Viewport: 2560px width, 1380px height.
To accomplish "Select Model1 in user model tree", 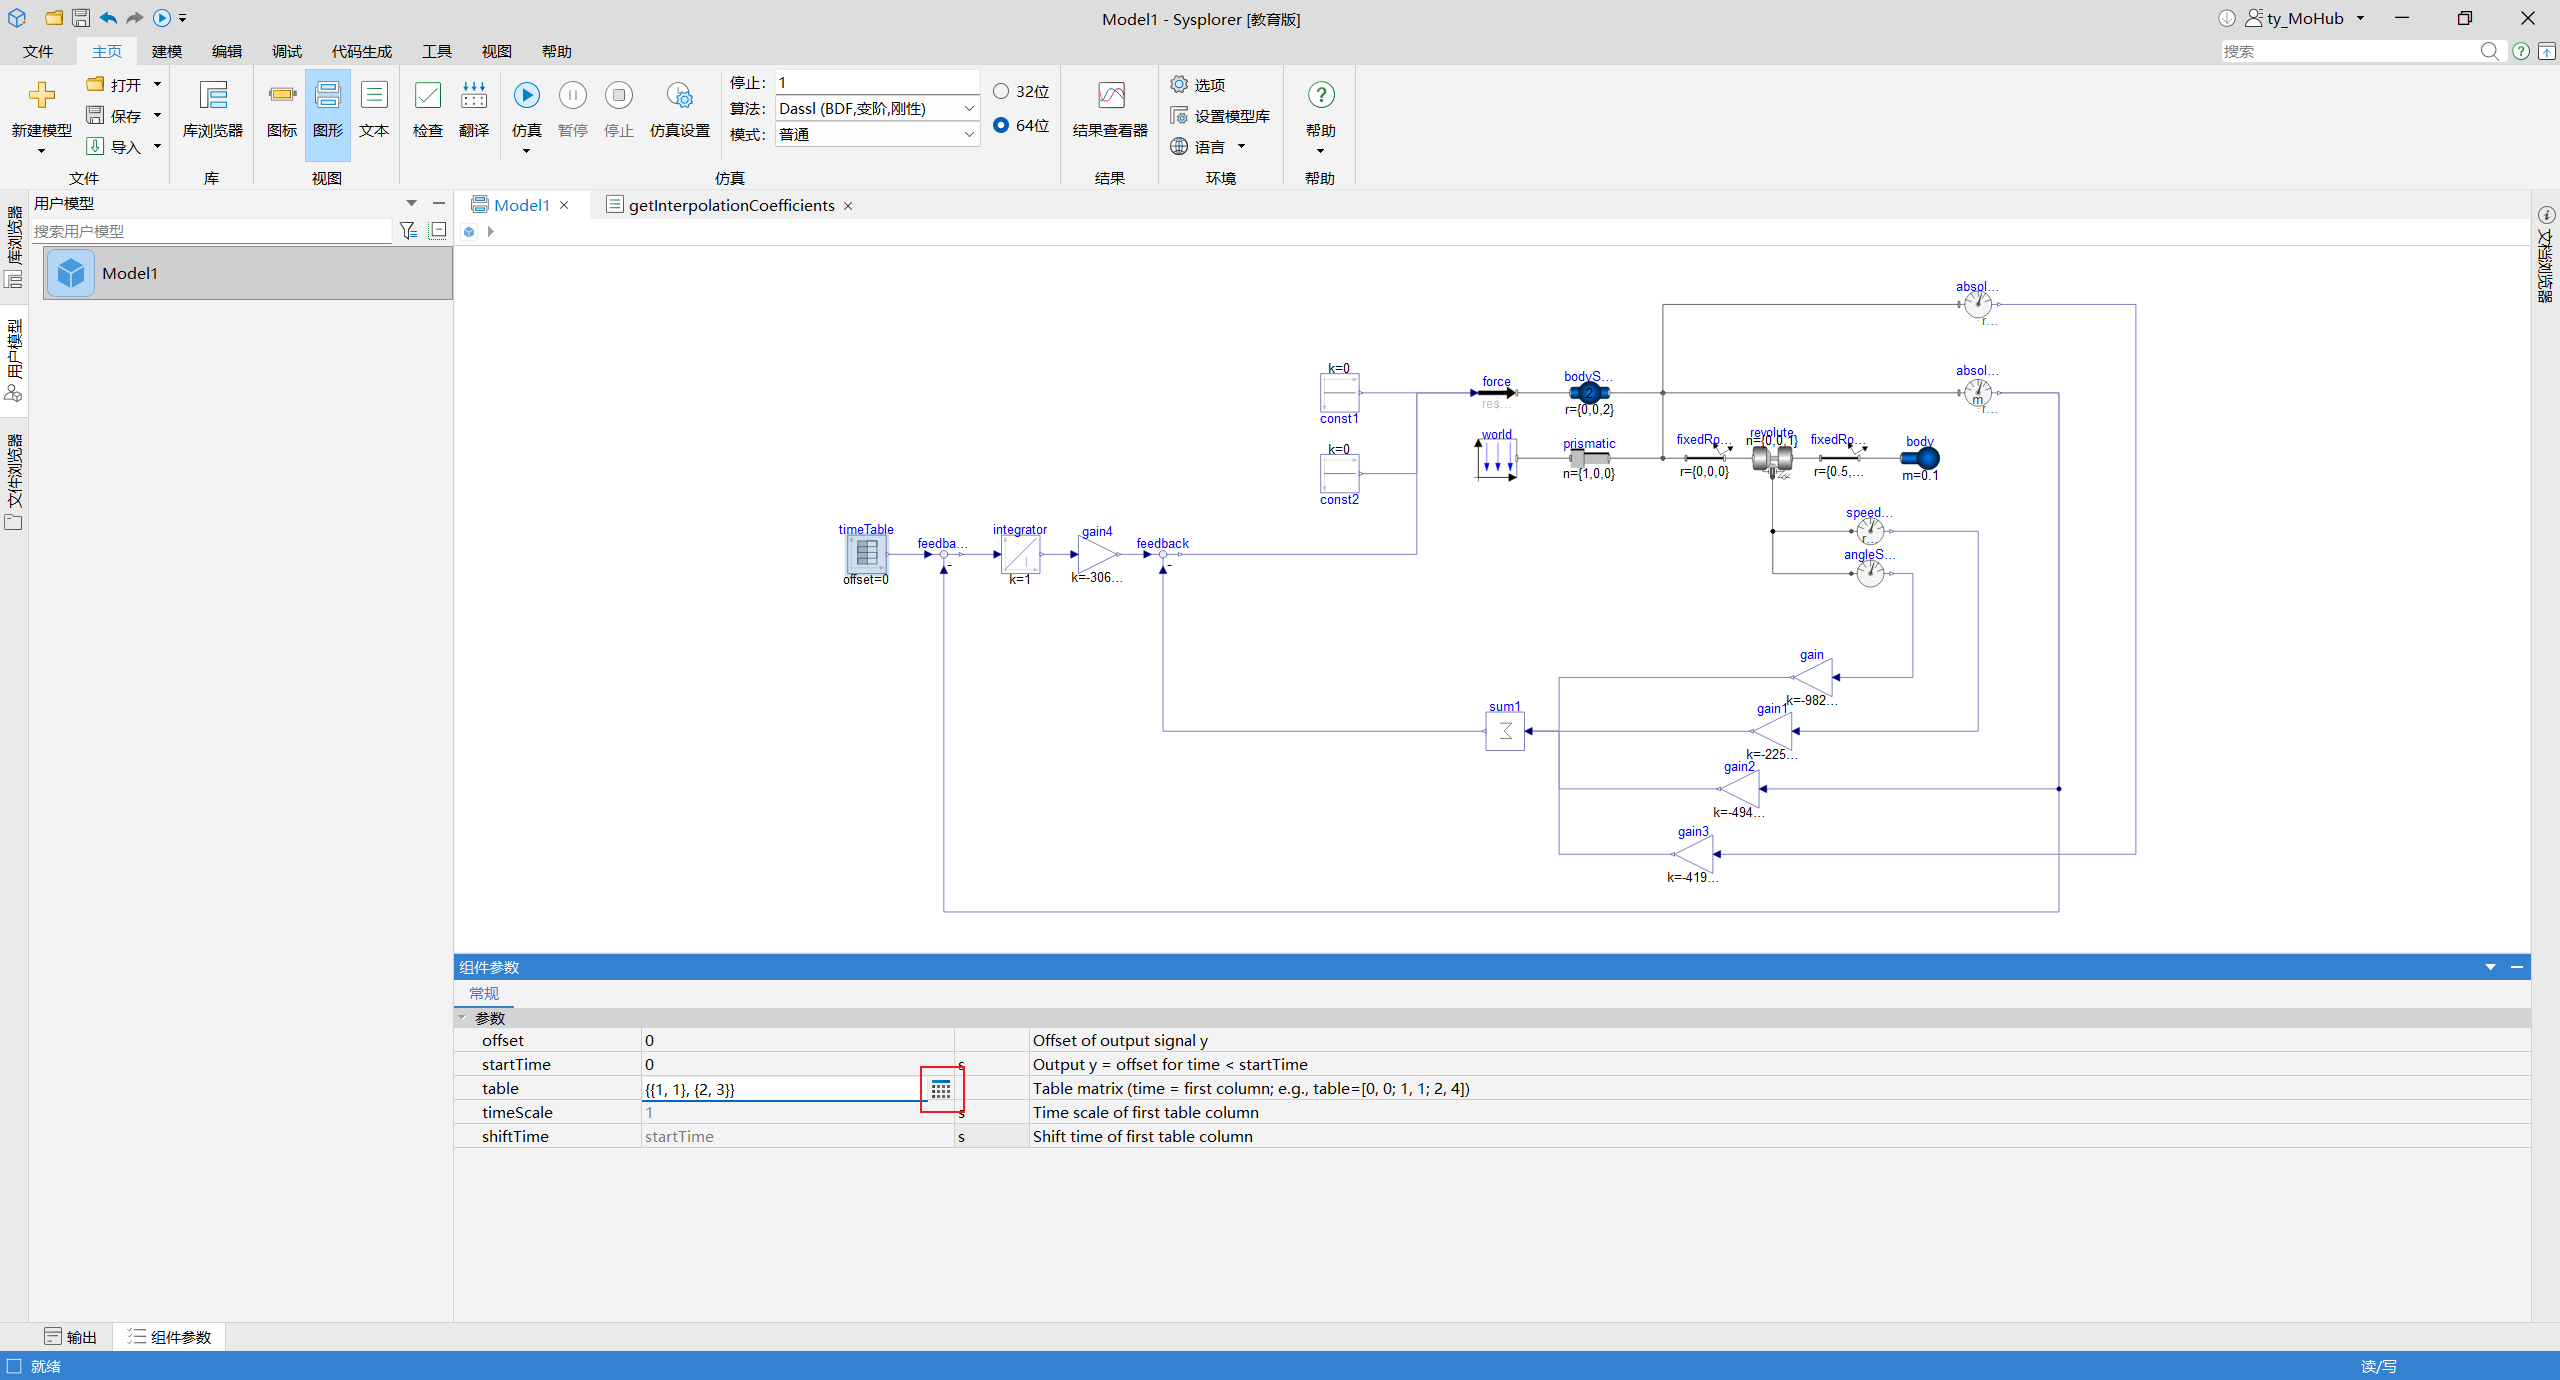I will point(248,273).
